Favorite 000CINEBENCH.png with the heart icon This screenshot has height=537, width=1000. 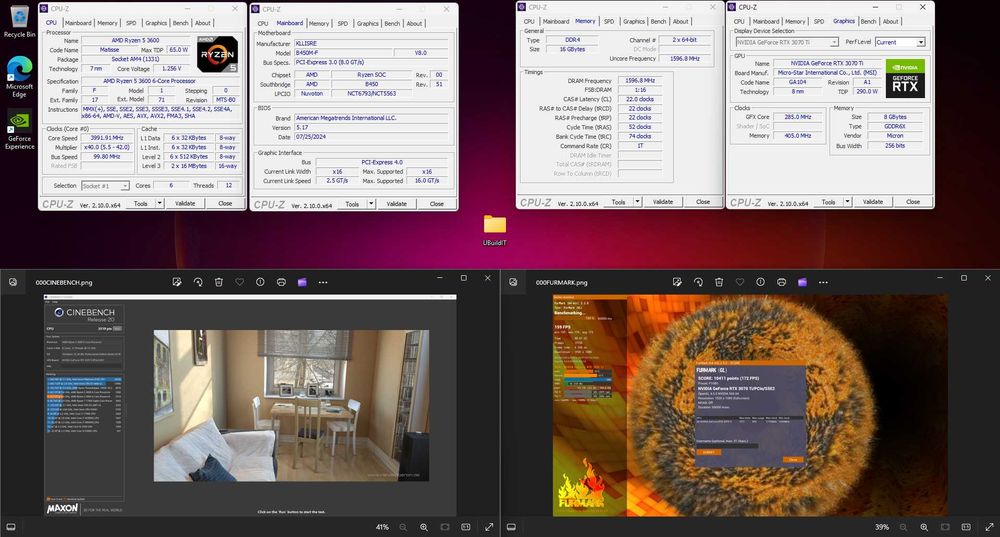(239, 282)
